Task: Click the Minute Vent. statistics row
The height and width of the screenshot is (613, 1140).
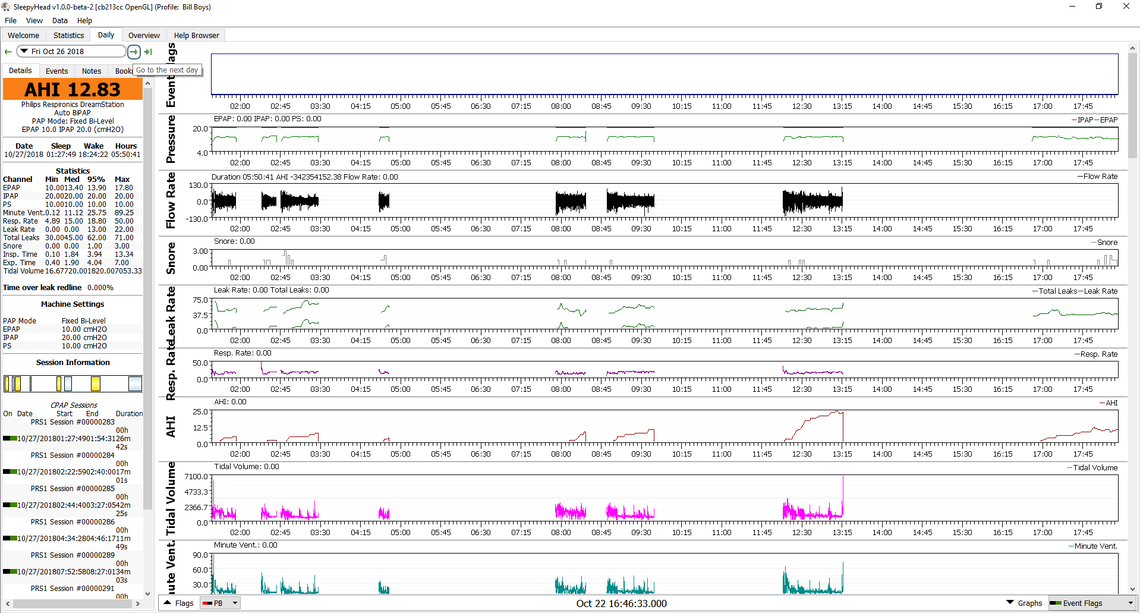Action: click(71, 213)
